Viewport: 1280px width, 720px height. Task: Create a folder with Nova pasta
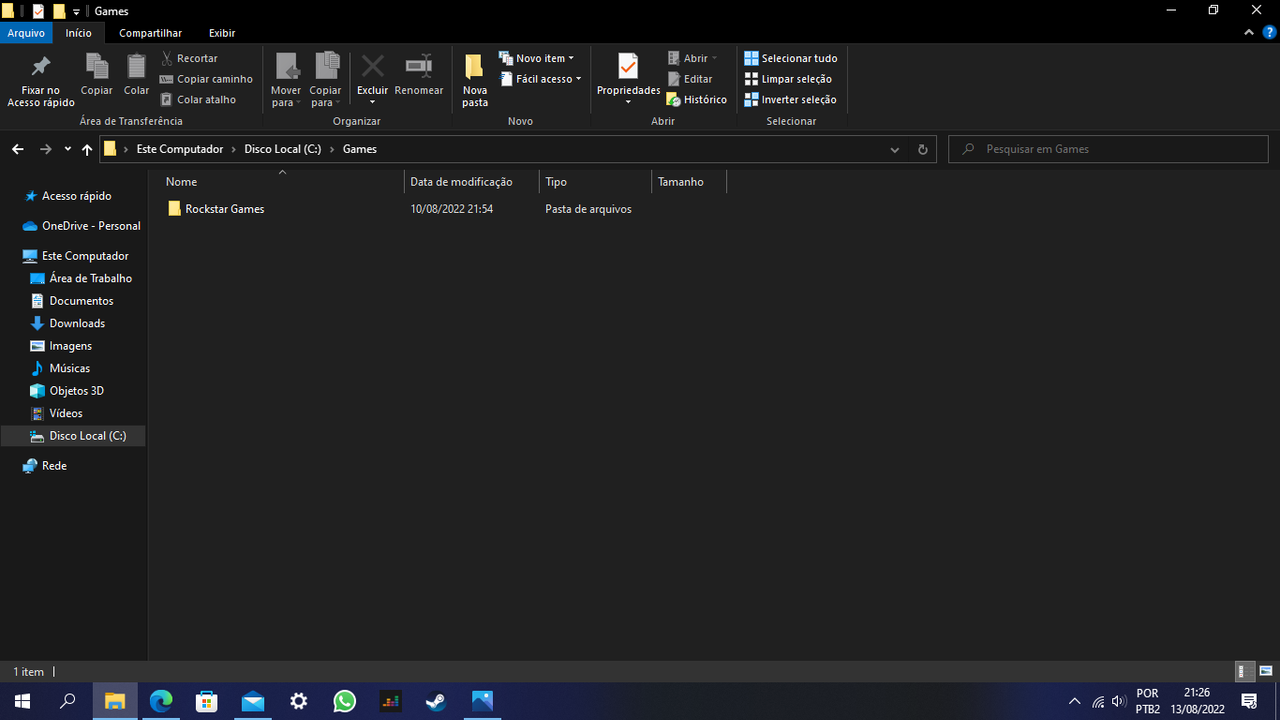click(475, 80)
